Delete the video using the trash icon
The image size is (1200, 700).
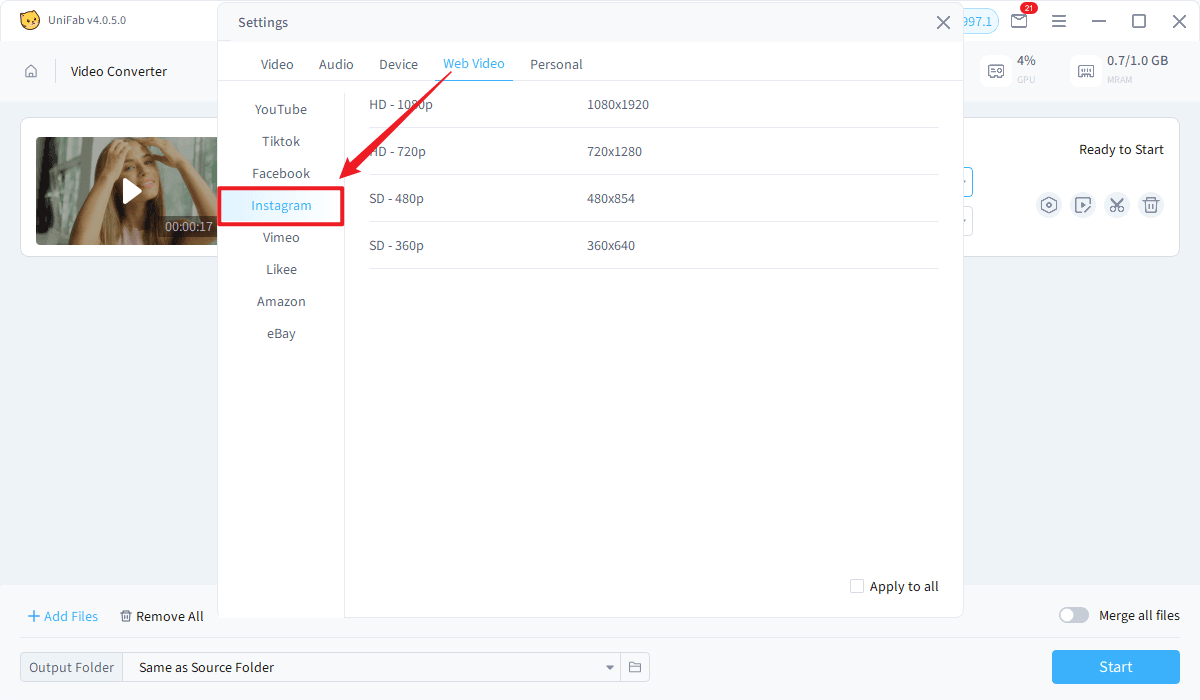(1150, 204)
